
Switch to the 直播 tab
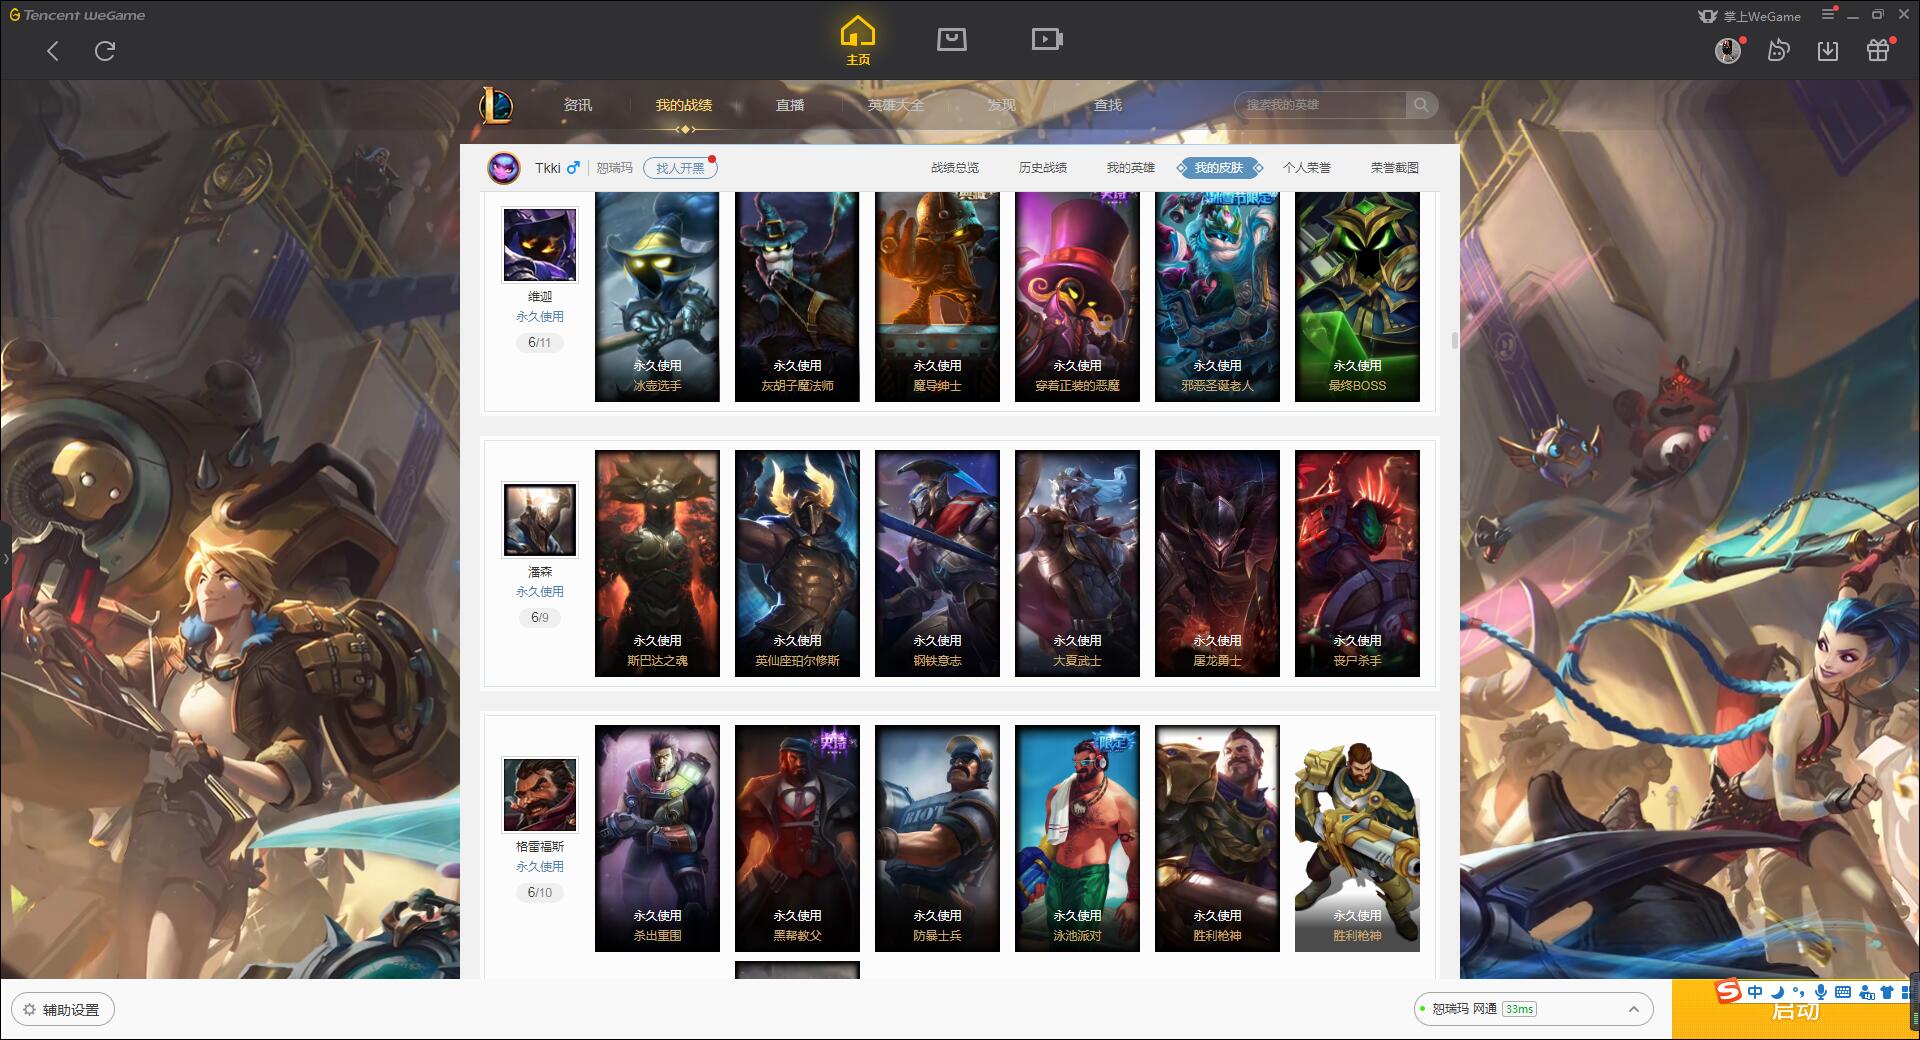(790, 105)
